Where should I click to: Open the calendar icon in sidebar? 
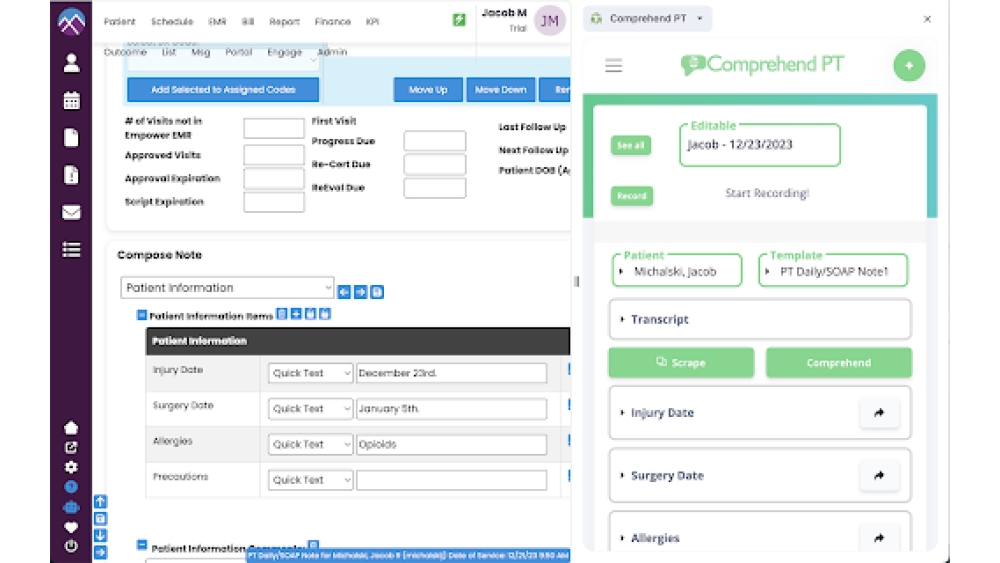tap(71, 100)
